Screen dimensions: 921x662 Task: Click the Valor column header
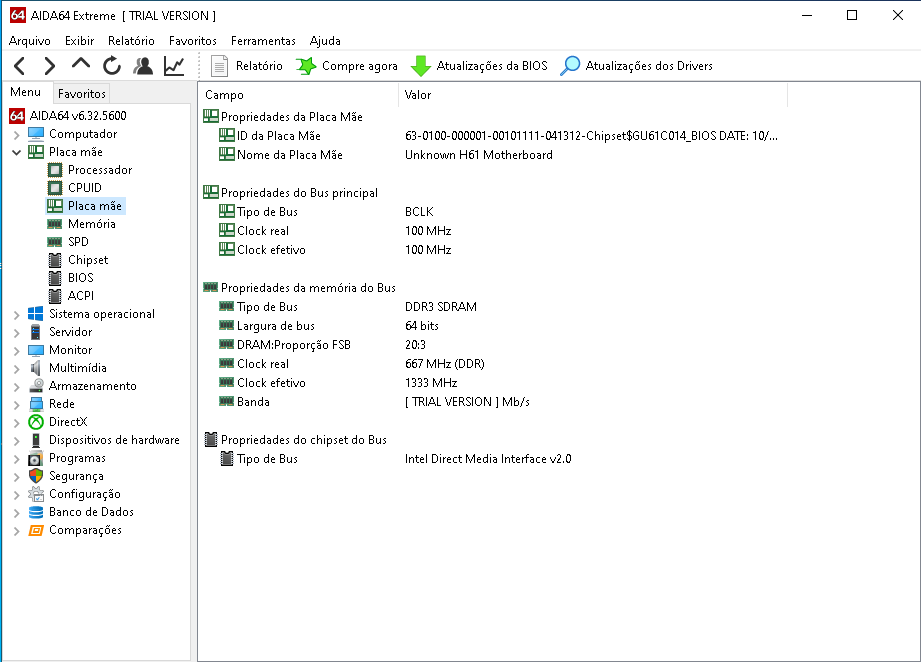point(593,95)
